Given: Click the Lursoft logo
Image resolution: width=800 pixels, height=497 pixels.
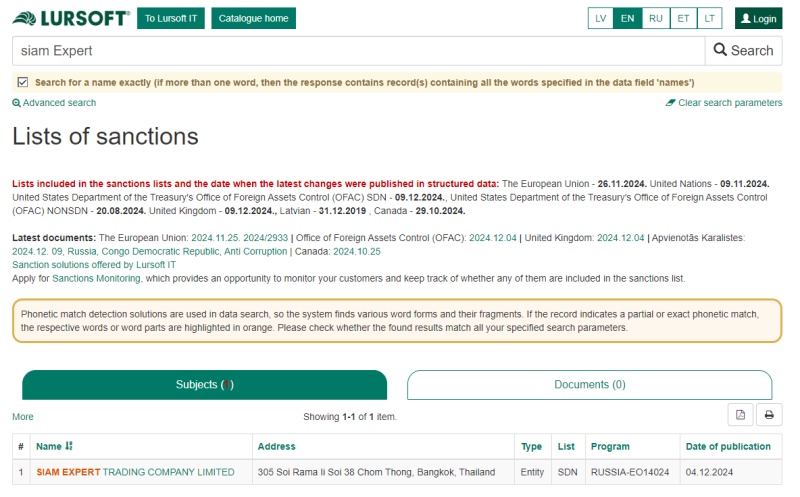Looking at the screenshot, I should 71,18.
